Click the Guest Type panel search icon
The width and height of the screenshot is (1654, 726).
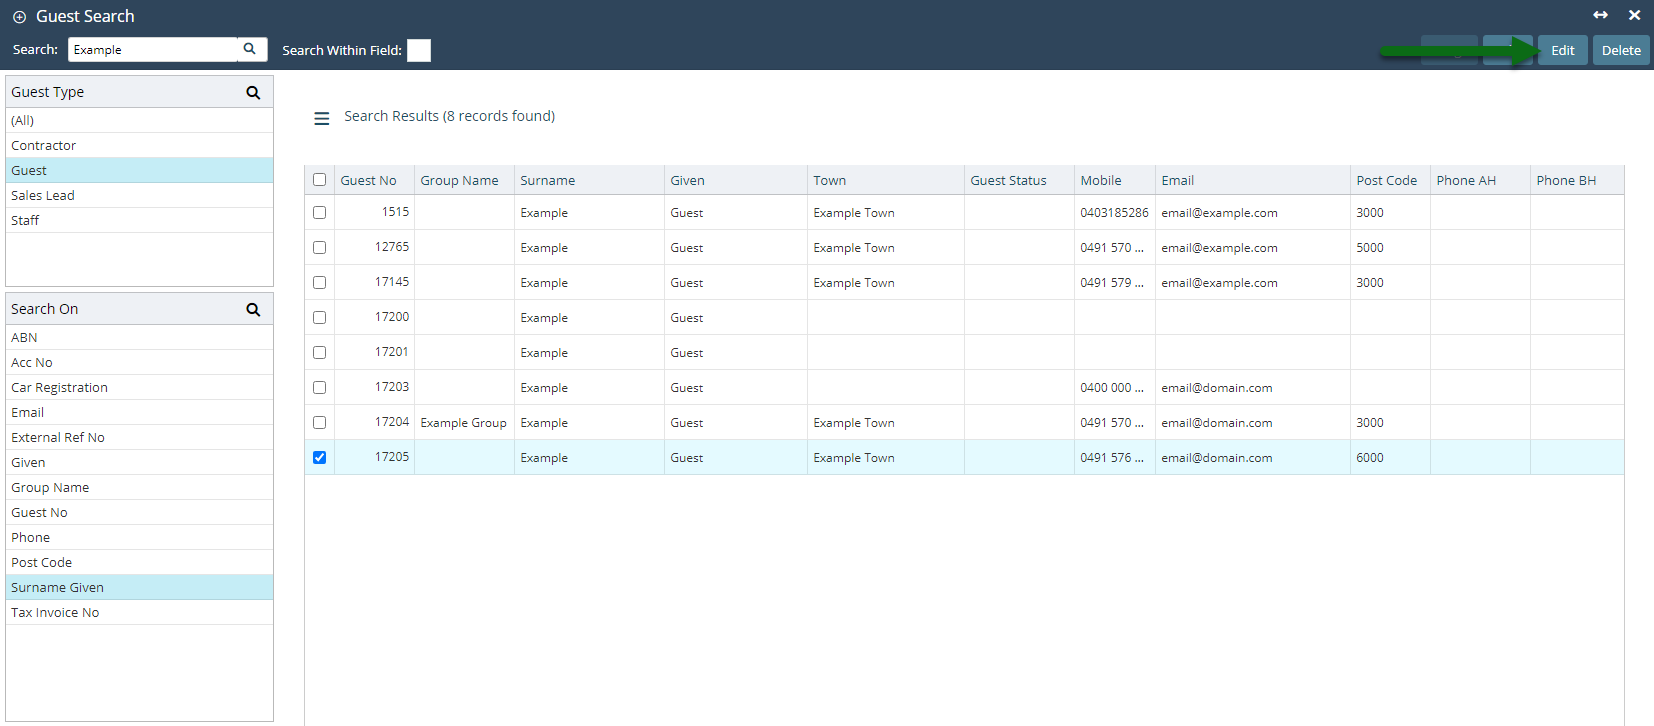(253, 92)
